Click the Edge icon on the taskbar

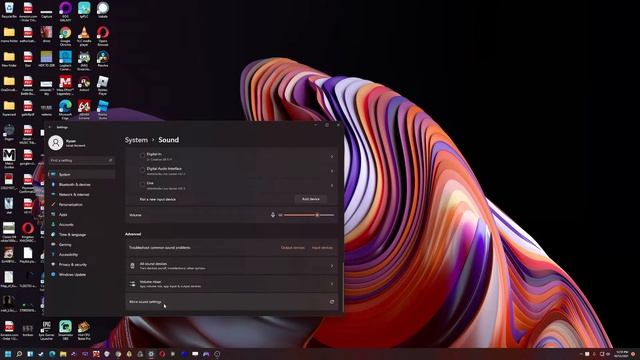(52, 354)
